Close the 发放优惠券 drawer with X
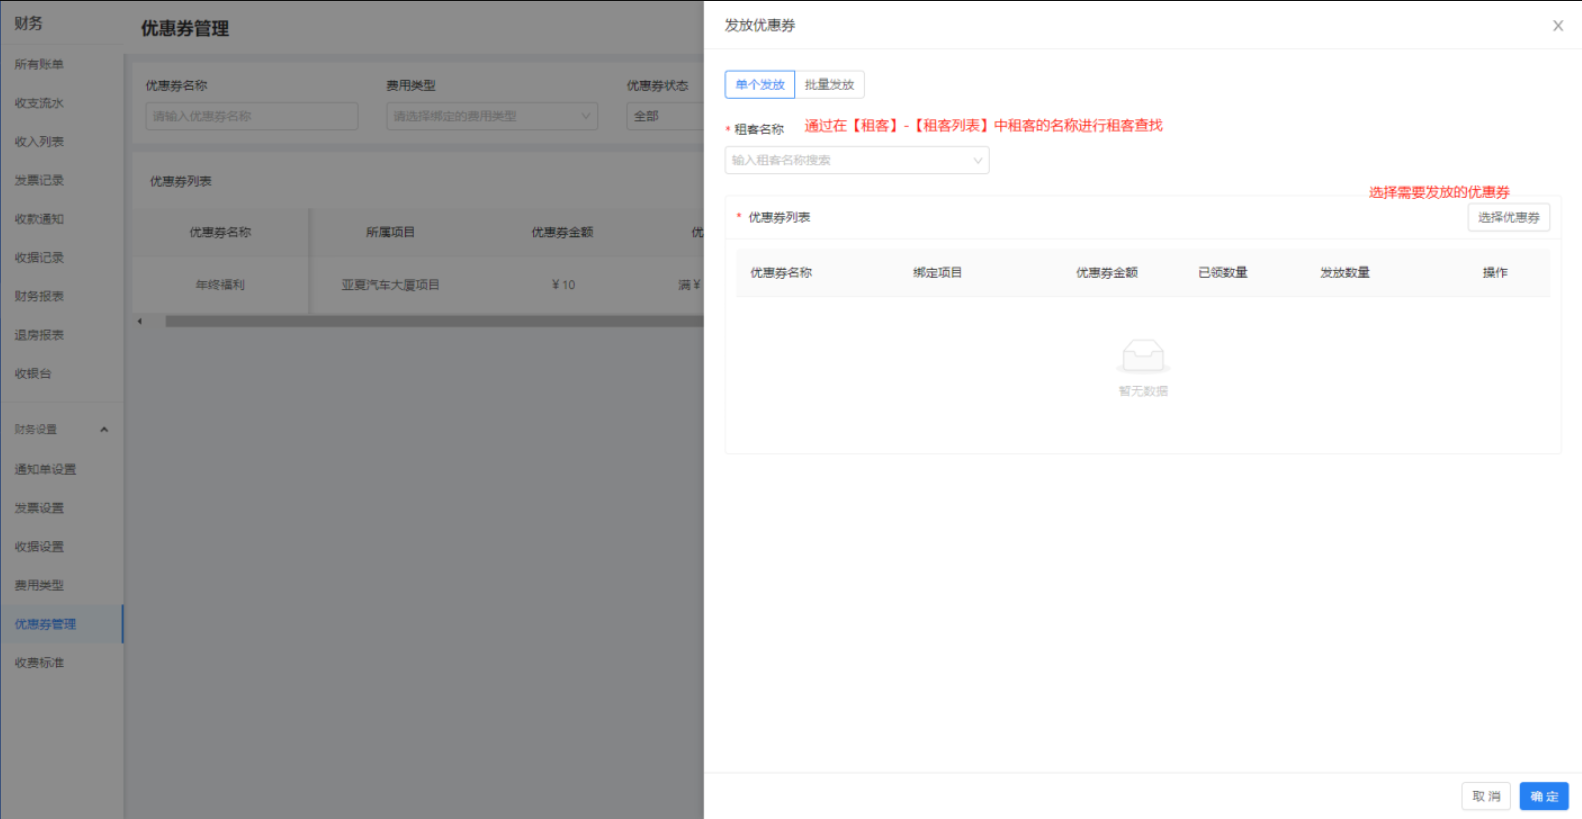1582x819 pixels. point(1557,26)
